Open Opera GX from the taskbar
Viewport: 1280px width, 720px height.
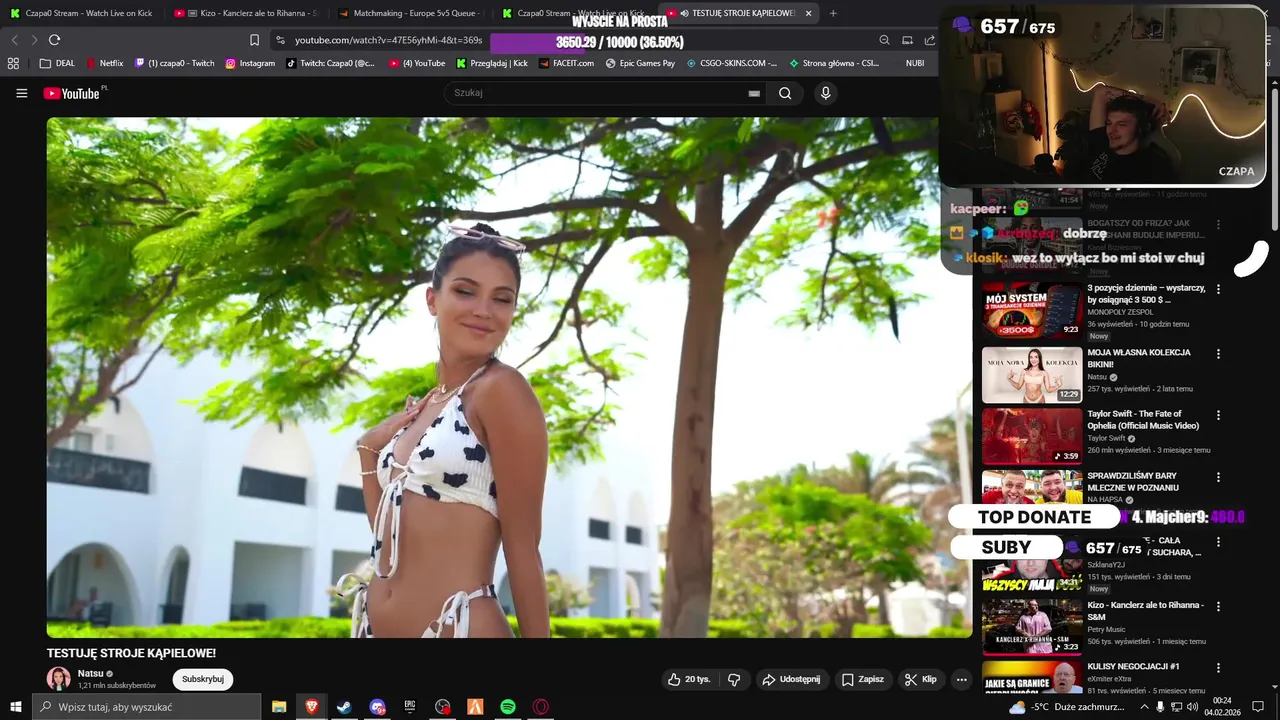tap(541, 707)
